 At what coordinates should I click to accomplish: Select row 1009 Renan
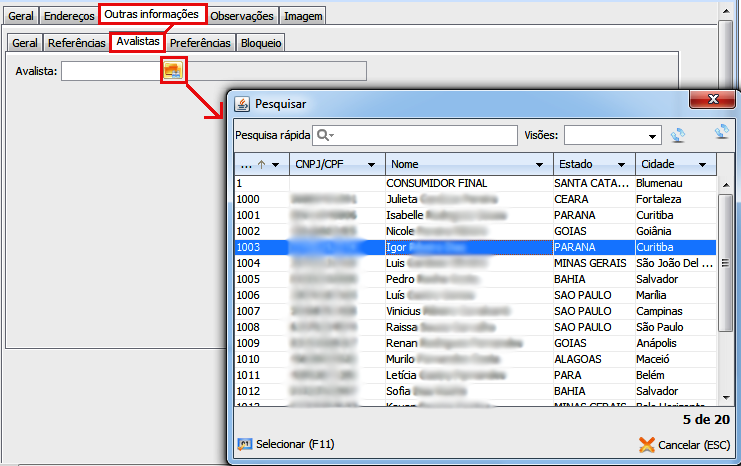[475, 344]
